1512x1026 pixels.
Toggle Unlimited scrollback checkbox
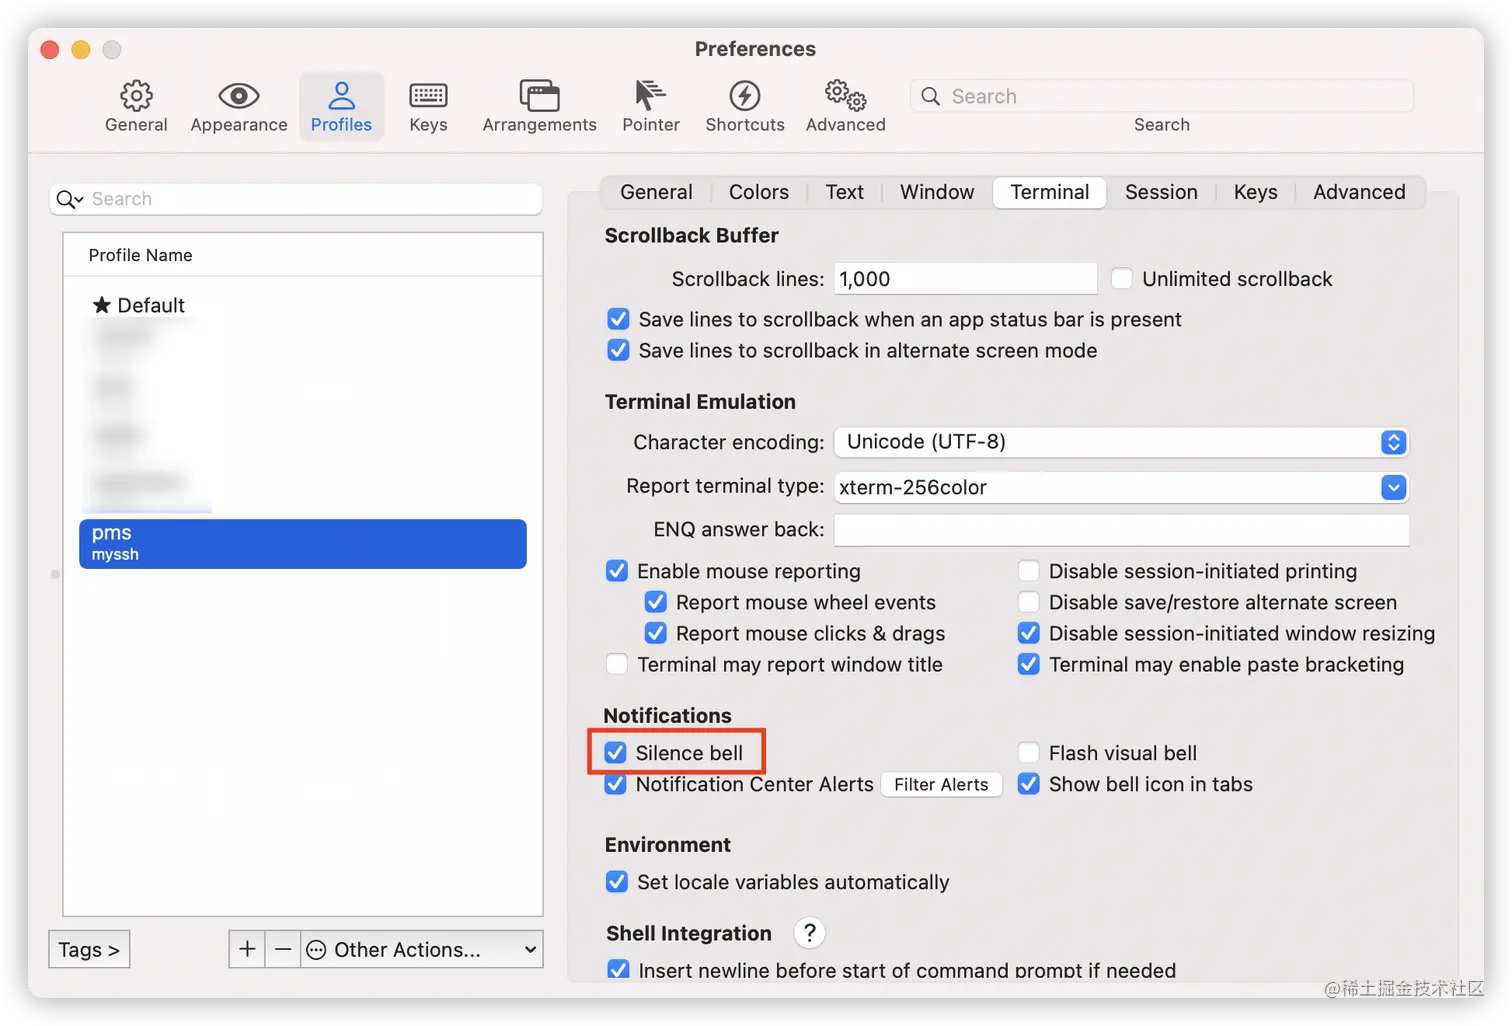click(x=1122, y=279)
